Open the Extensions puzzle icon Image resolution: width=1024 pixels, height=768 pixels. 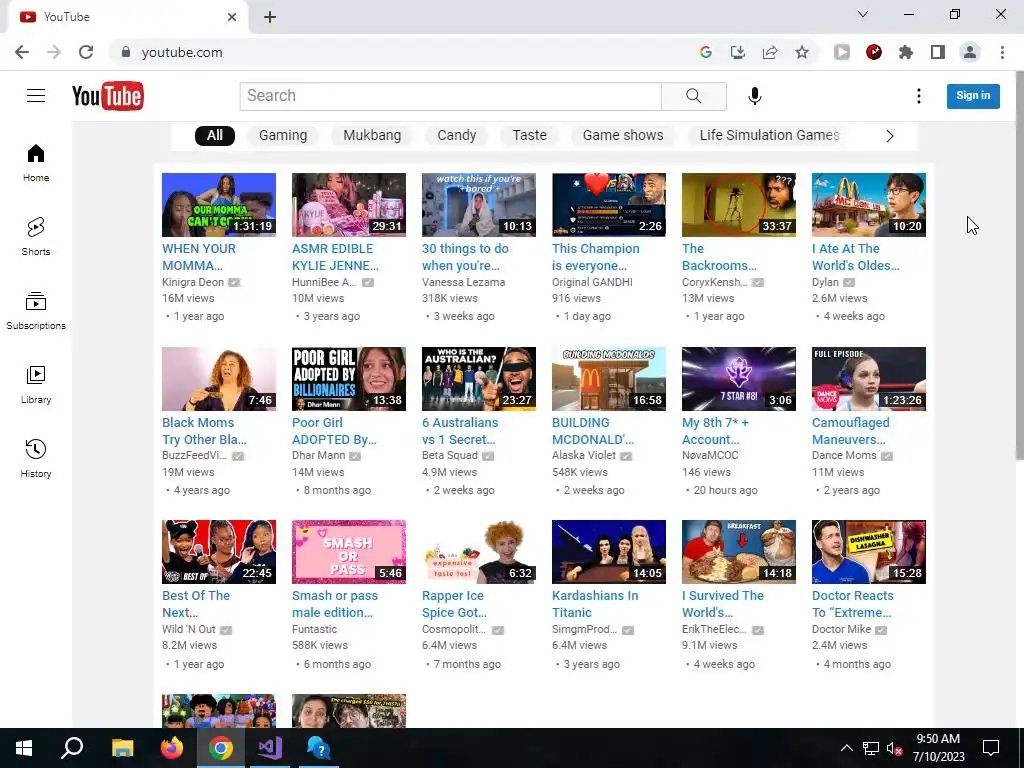click(x=906, y=52)
